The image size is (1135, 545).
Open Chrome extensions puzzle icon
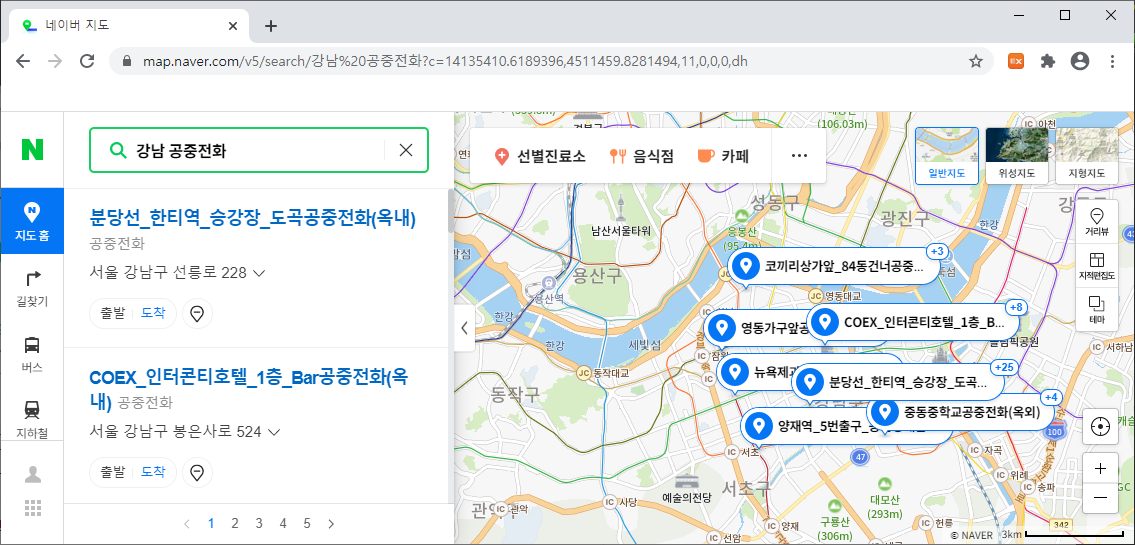pyautogui.click(x=1047, y=62)
